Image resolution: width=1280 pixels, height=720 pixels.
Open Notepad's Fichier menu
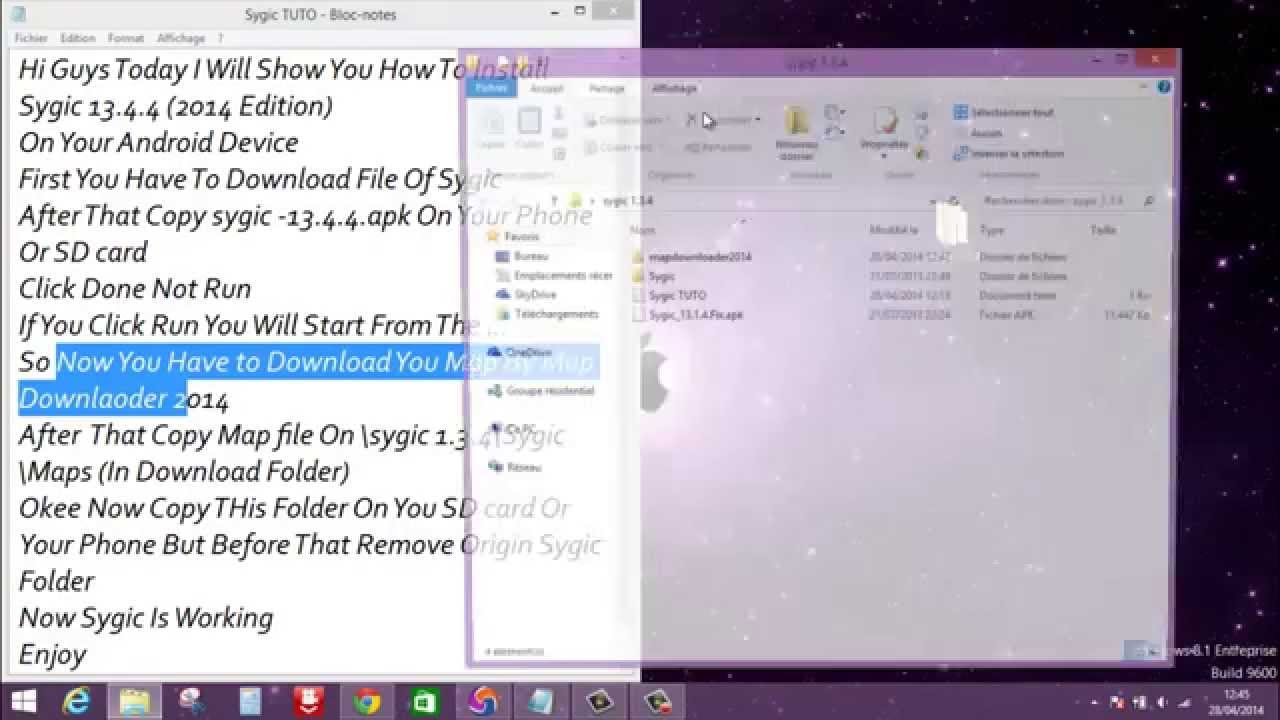pos(31,38)
